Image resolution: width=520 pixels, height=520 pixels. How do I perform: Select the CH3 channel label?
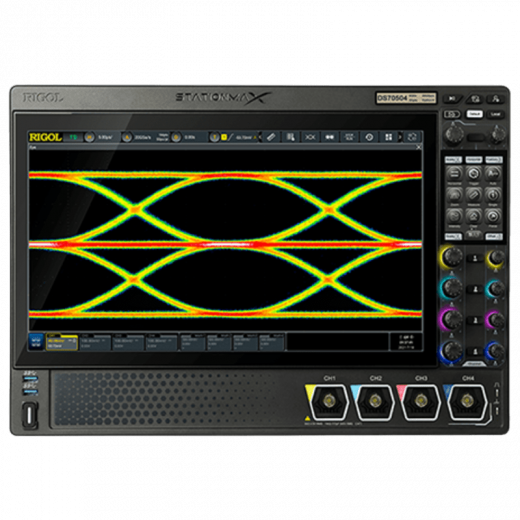pyautogui.click(x=128, y=342)
